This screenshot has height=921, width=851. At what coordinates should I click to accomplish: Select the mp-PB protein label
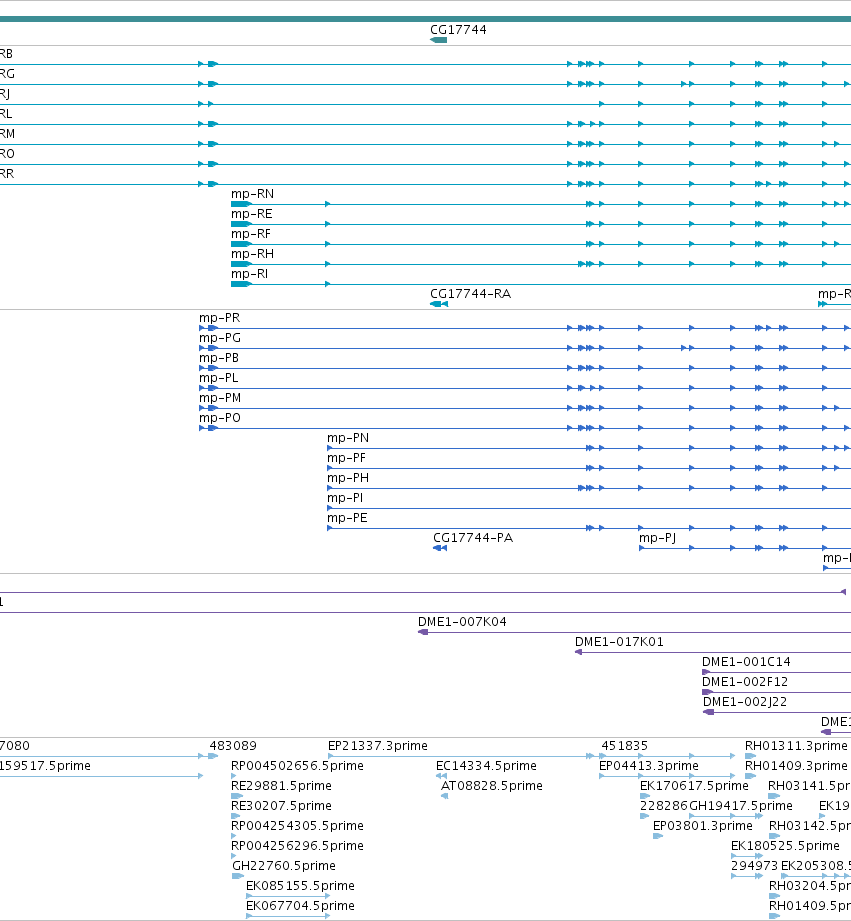tap(219, 358)
